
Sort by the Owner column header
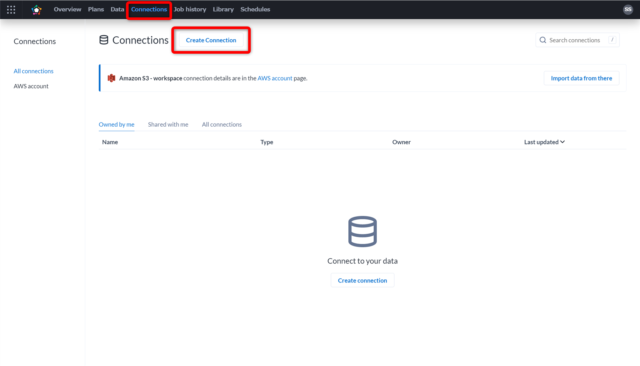[401, 142]
